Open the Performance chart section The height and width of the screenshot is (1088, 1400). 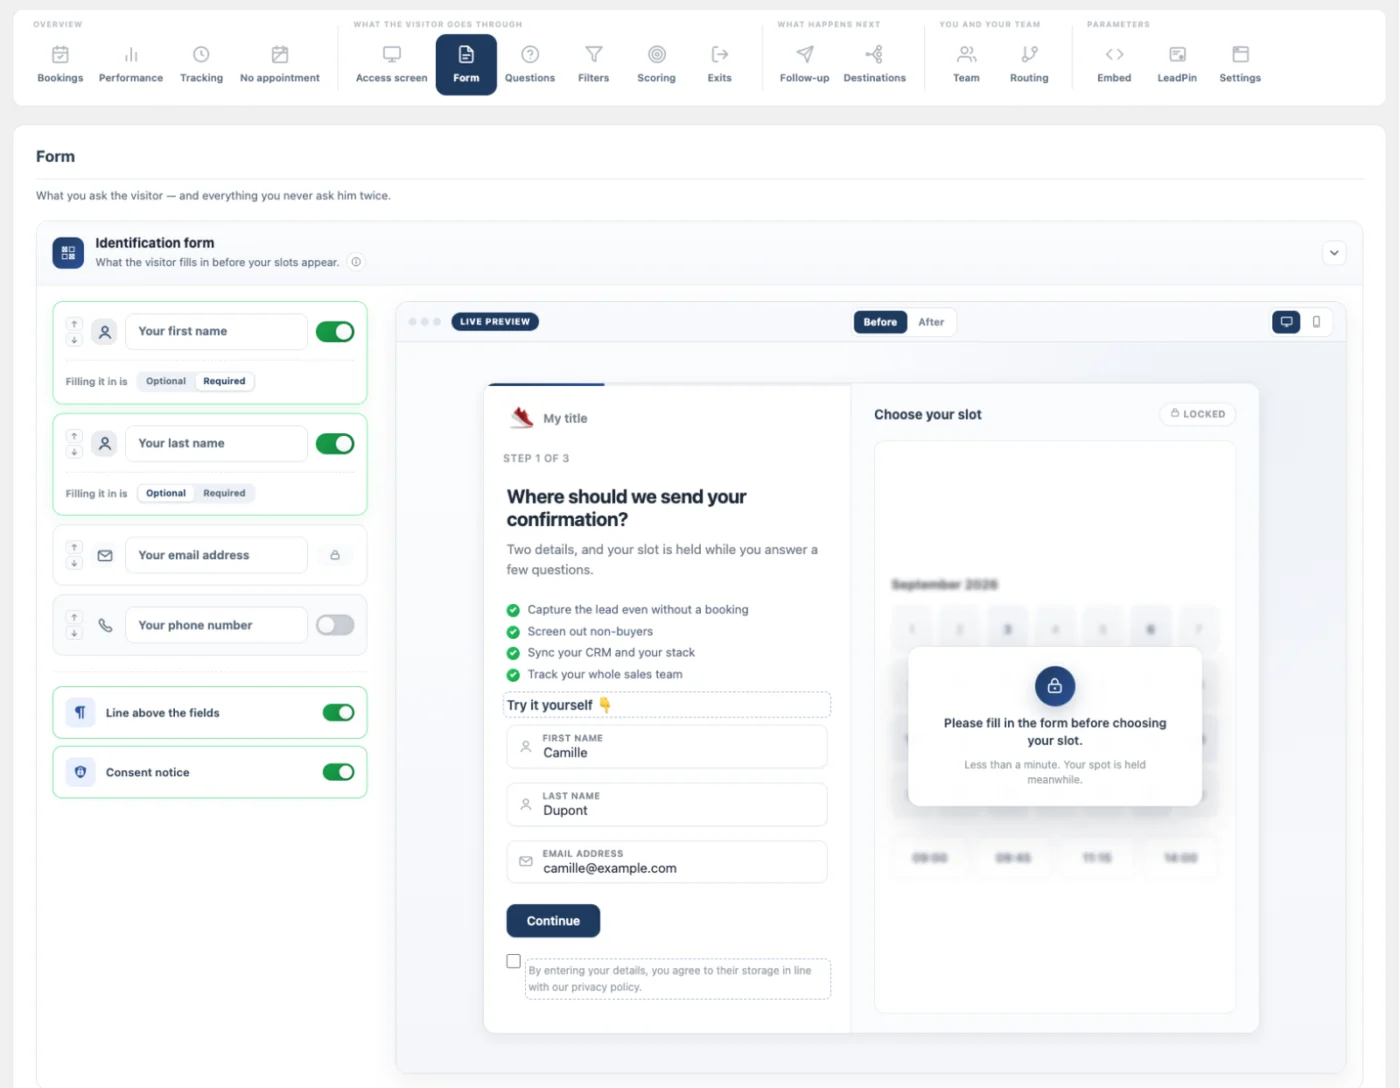[x=131, y=64]
